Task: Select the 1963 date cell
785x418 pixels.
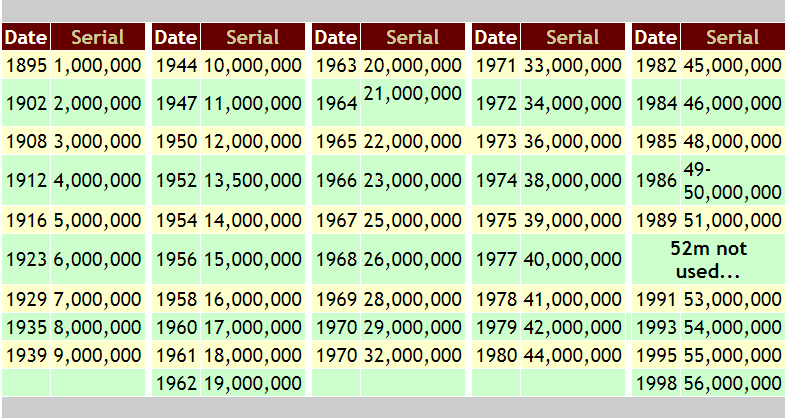Action: point(336,65)
